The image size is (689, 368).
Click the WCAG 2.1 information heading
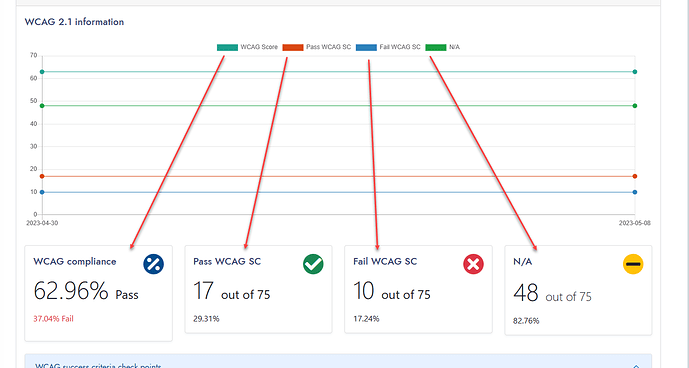coord(74,22)
